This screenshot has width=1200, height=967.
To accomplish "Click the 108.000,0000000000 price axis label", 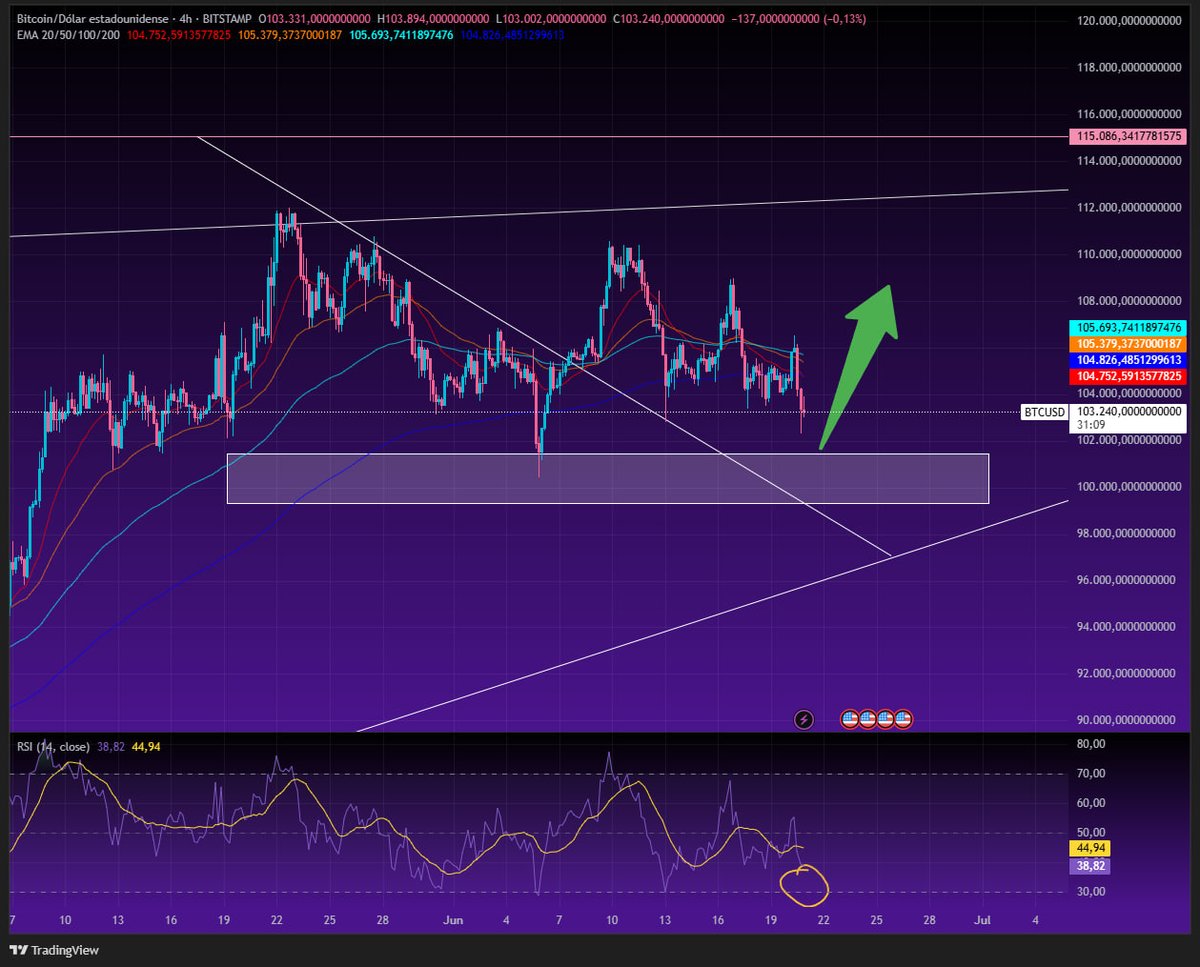I will click(1128, 301).
